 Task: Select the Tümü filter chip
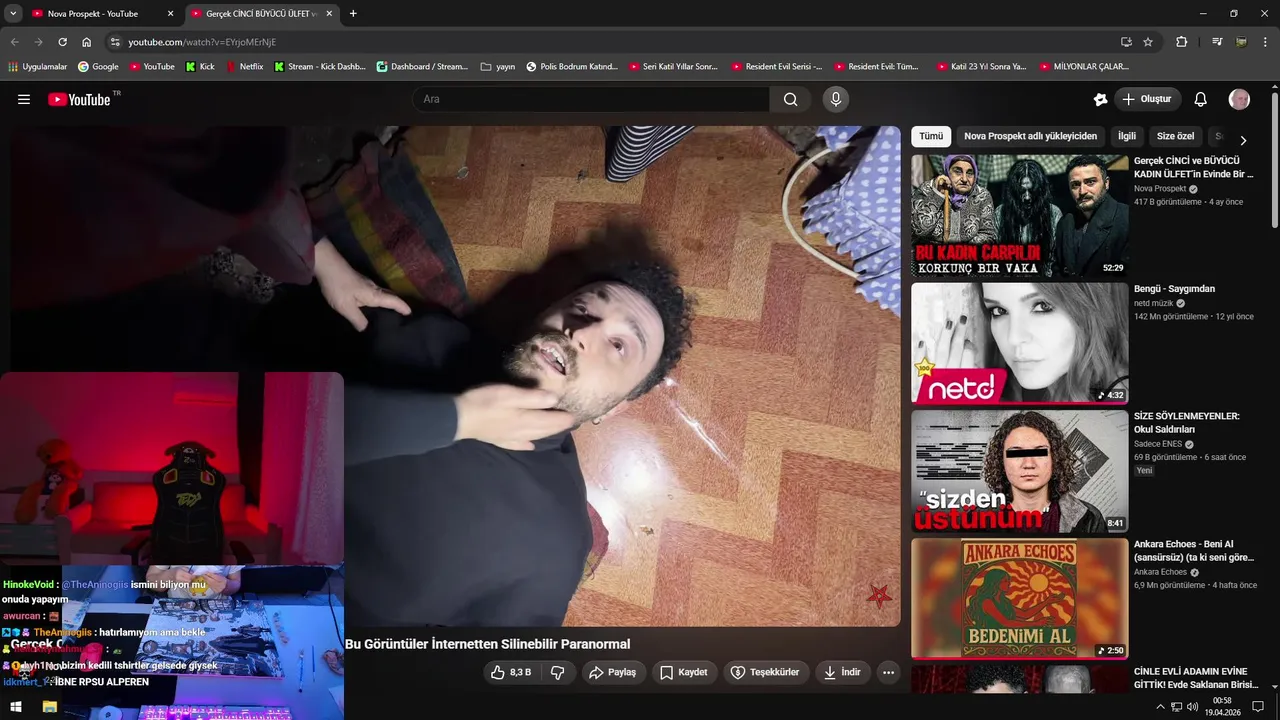pos(931,136)
